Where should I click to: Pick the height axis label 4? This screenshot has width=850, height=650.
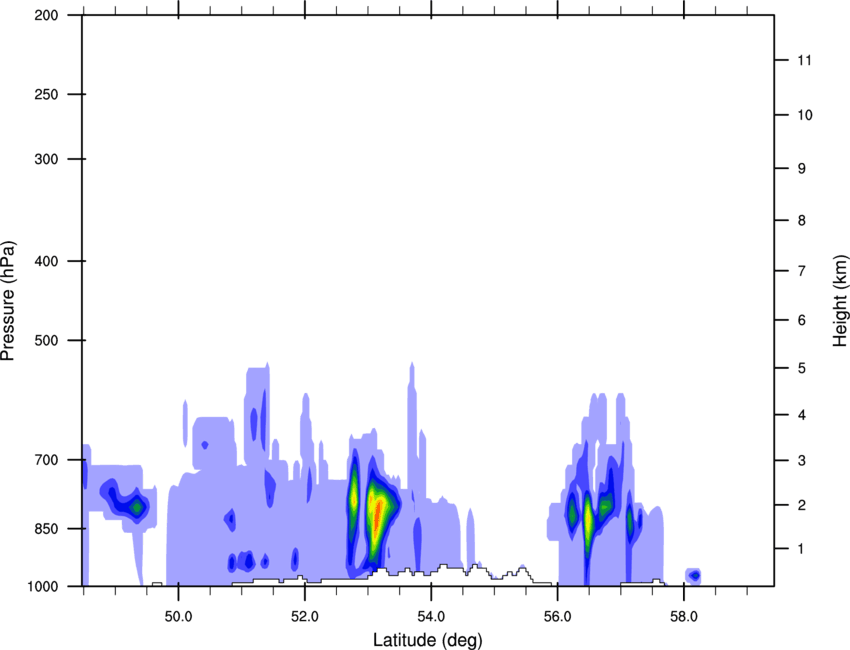coord(802,415)
